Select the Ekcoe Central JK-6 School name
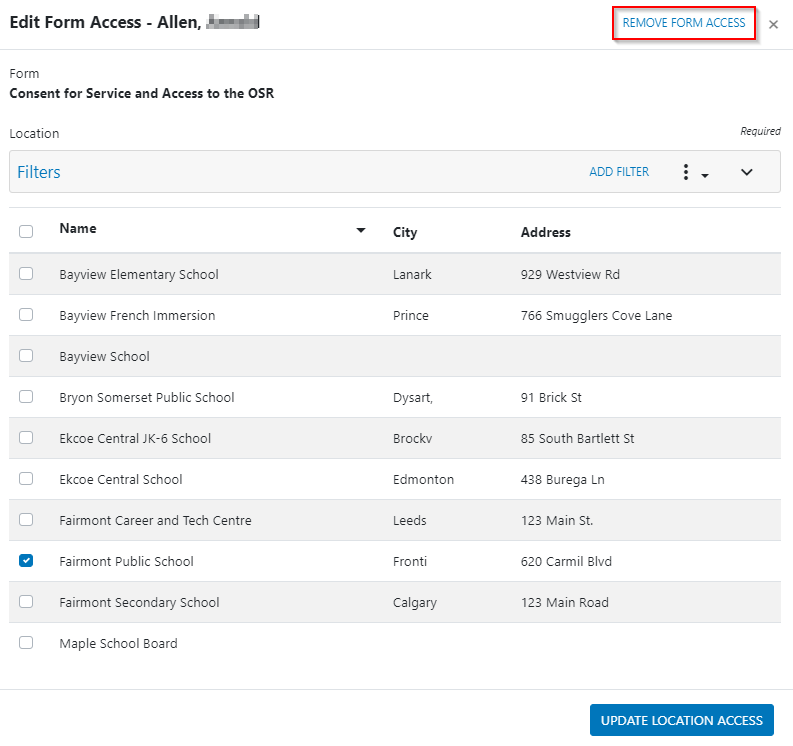 (x=135, y=438)
